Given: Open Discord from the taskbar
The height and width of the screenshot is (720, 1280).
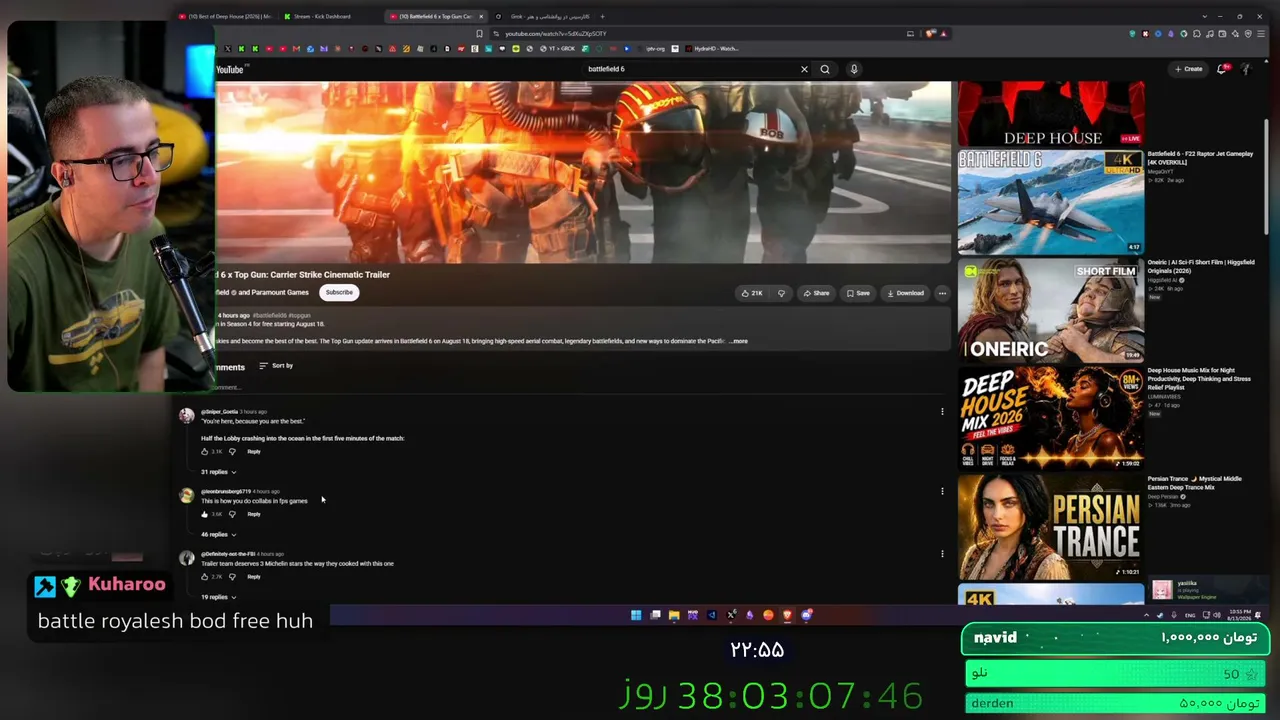Looking at the screenshot, I should pyautogui.click(x=806, y=615).
